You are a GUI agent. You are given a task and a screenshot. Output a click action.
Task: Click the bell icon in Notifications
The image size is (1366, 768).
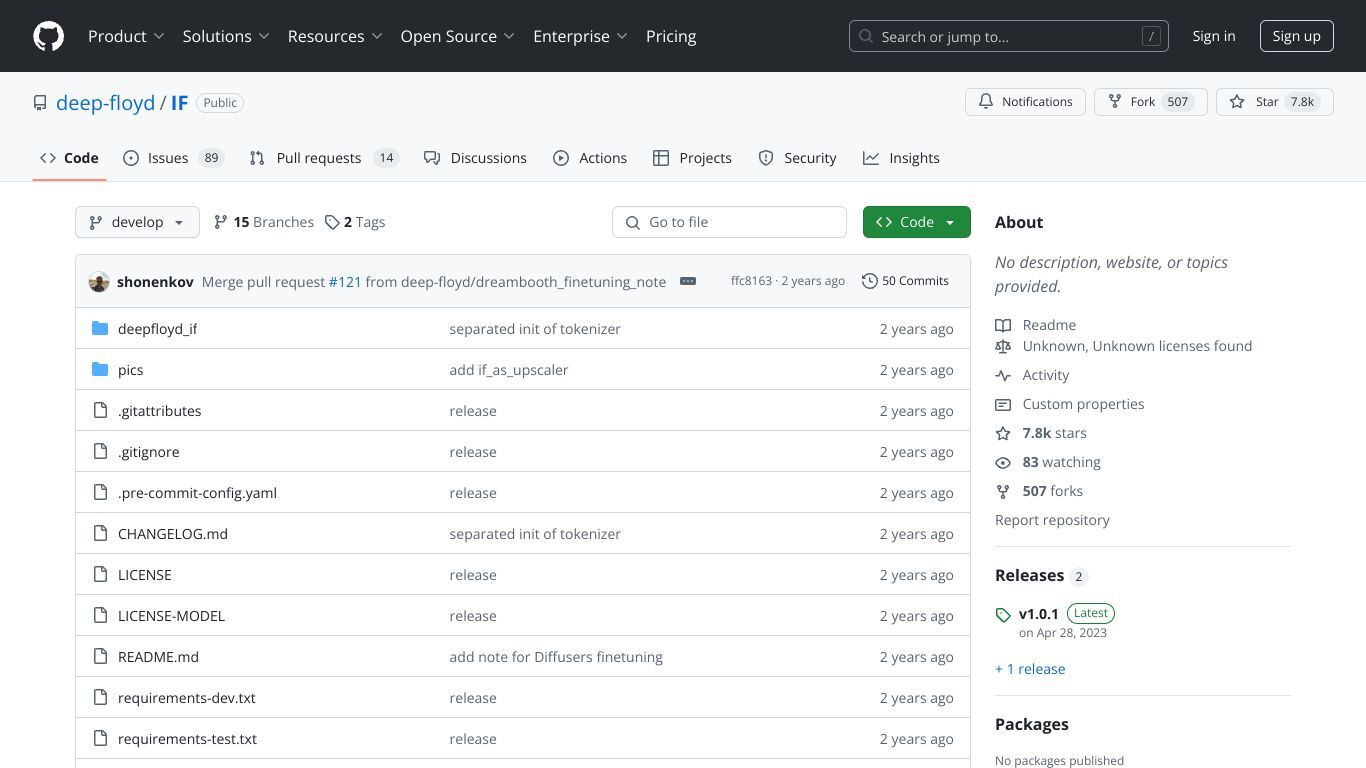(x=986, y=102)
